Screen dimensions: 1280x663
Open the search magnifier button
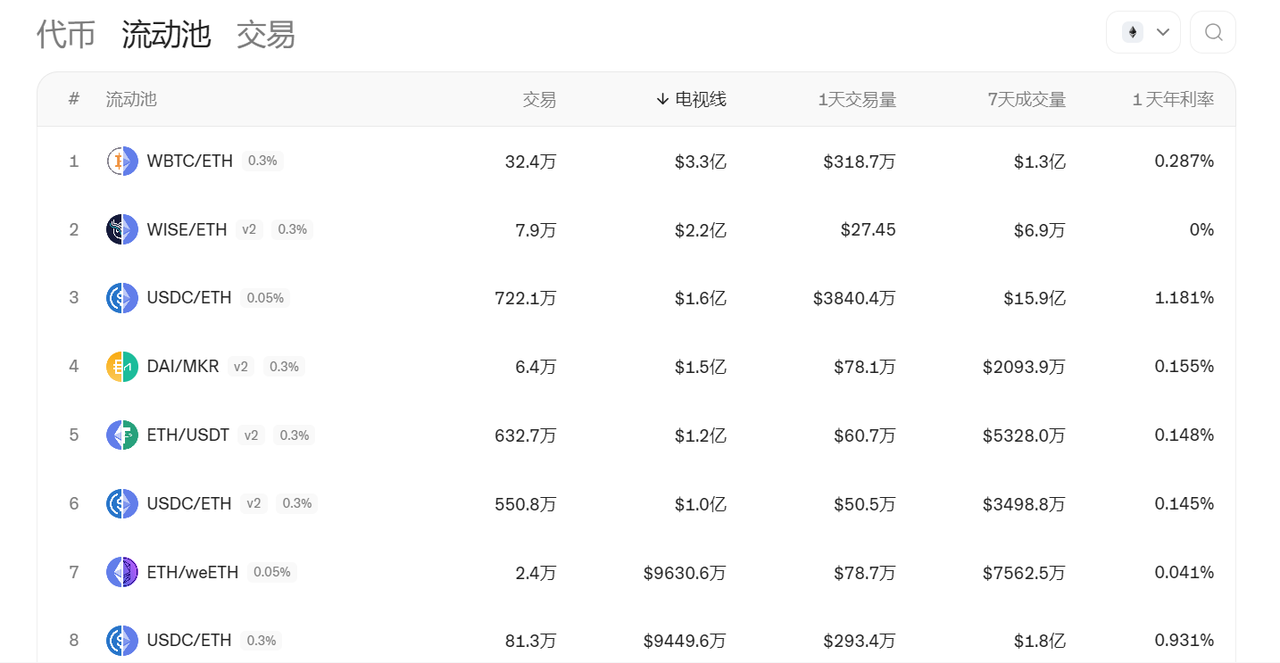point(1213,32)
